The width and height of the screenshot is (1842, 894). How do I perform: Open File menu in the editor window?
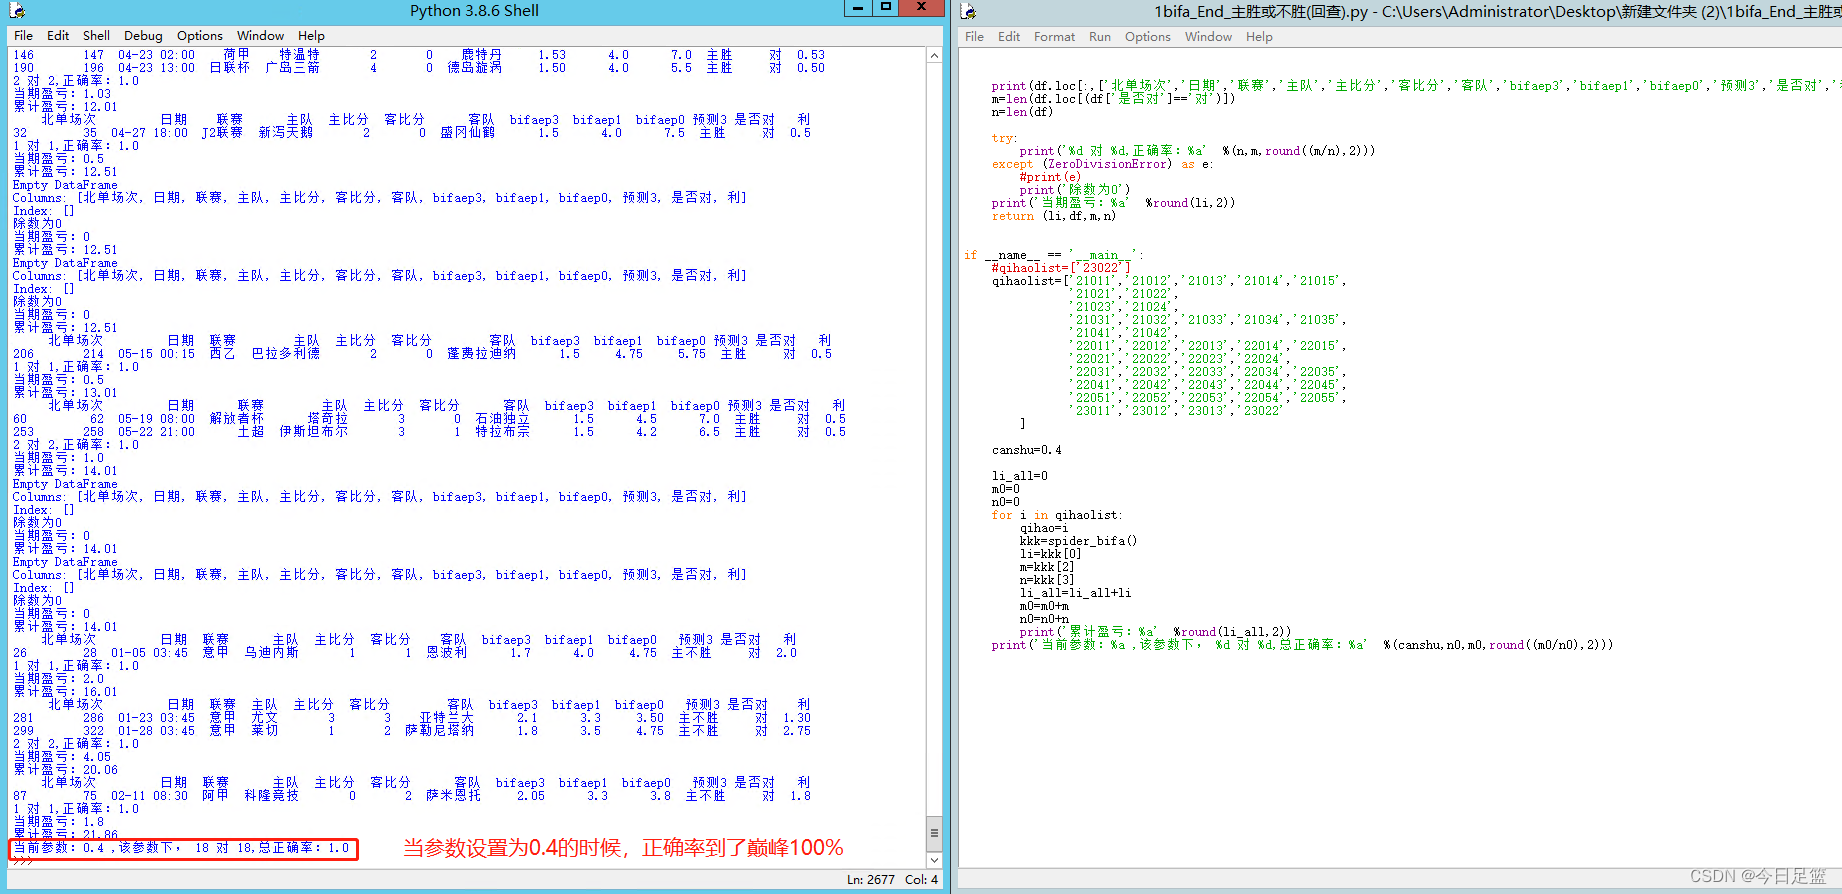tap(974, 36)
